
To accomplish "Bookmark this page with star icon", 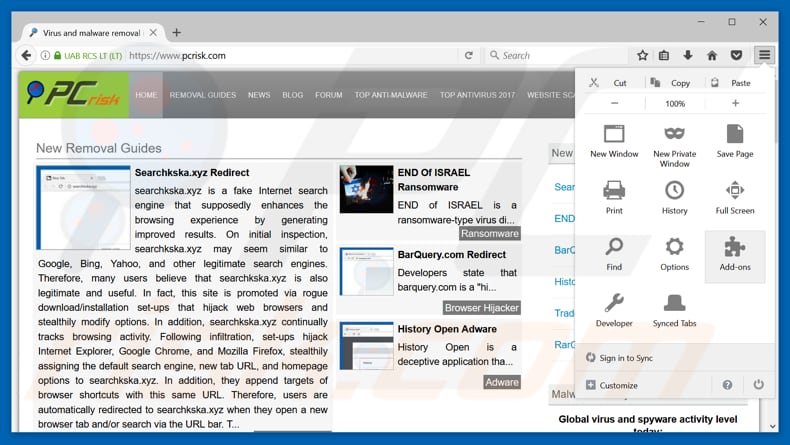I will pyautogui.click(x=642, y=55).
